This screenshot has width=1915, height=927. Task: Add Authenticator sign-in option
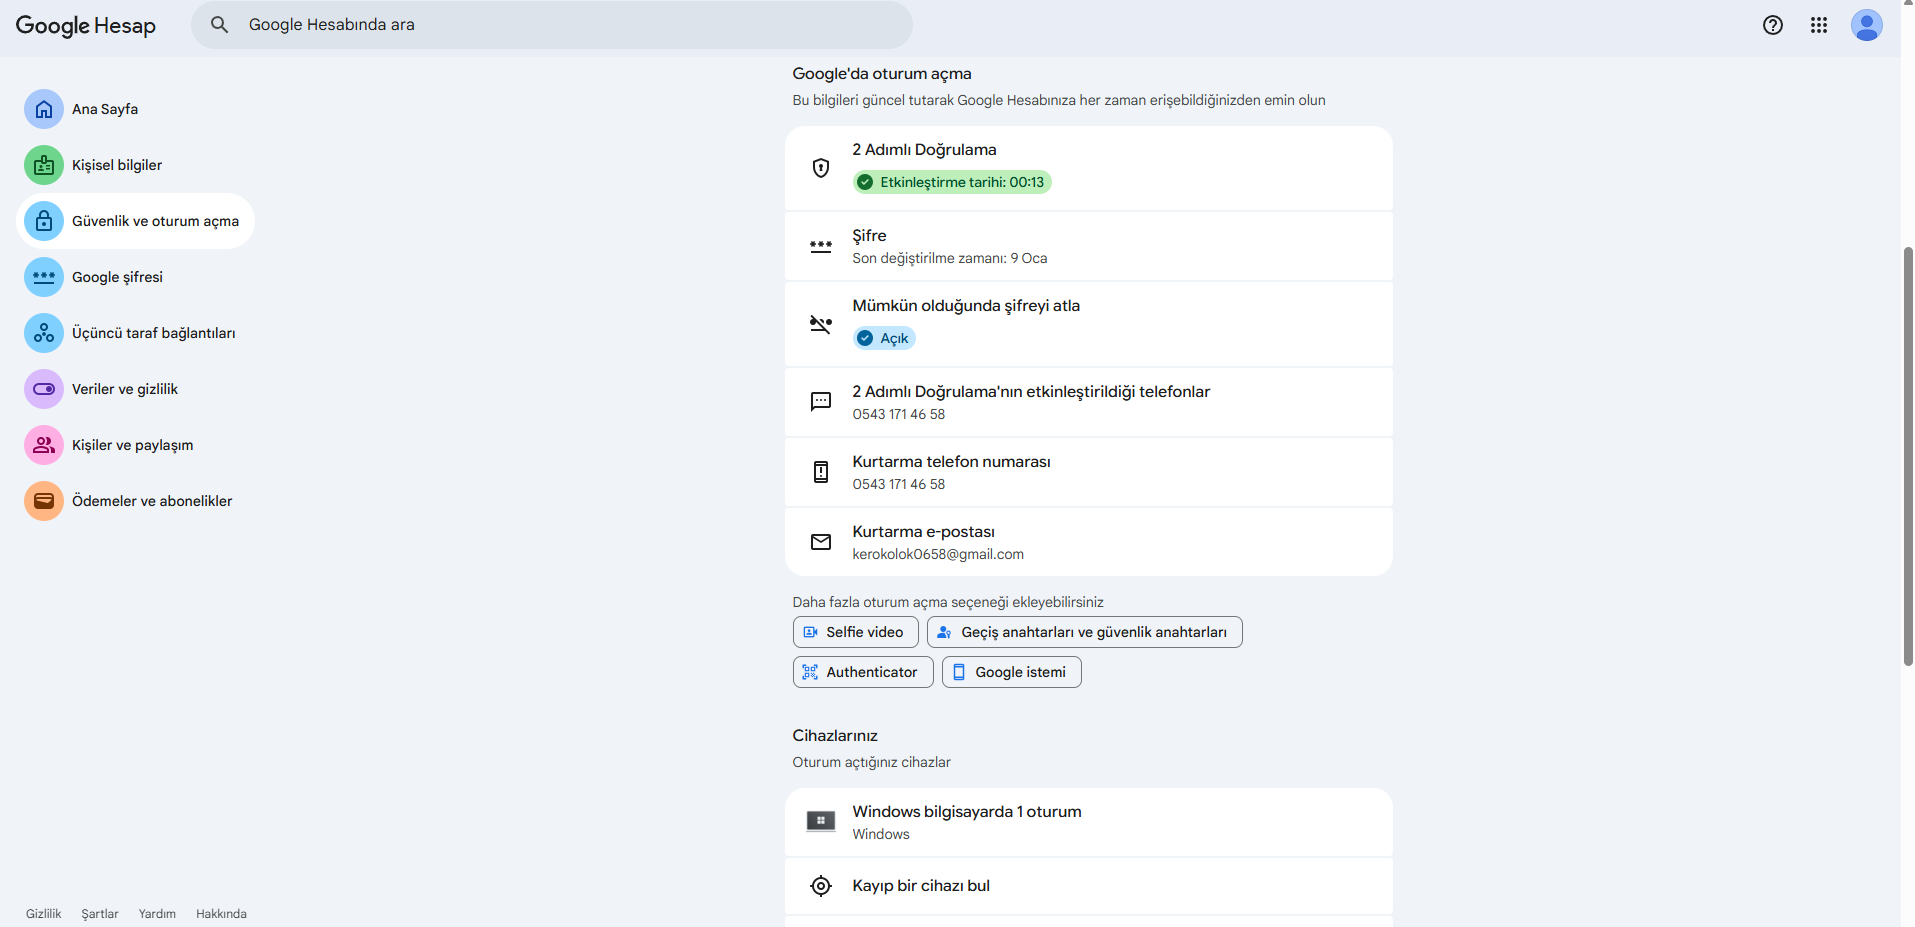(862, 672)
